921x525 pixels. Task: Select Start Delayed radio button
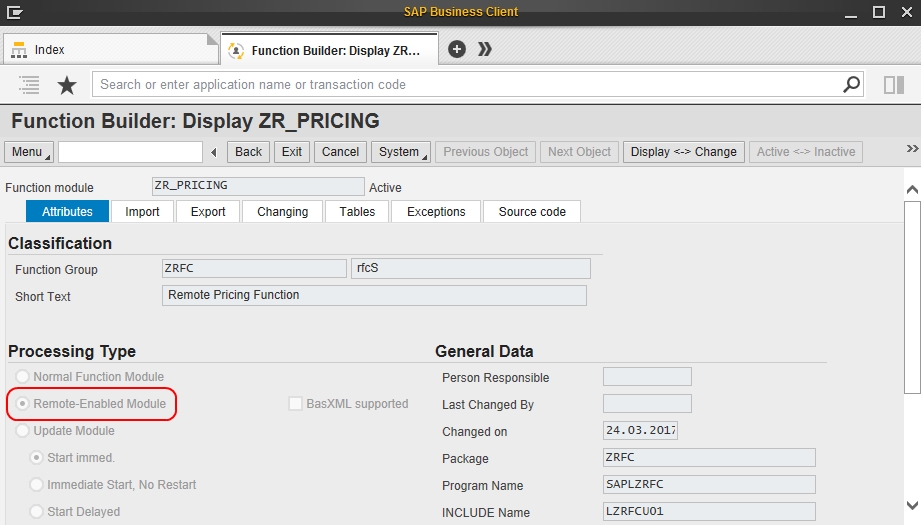pos(36,511)
